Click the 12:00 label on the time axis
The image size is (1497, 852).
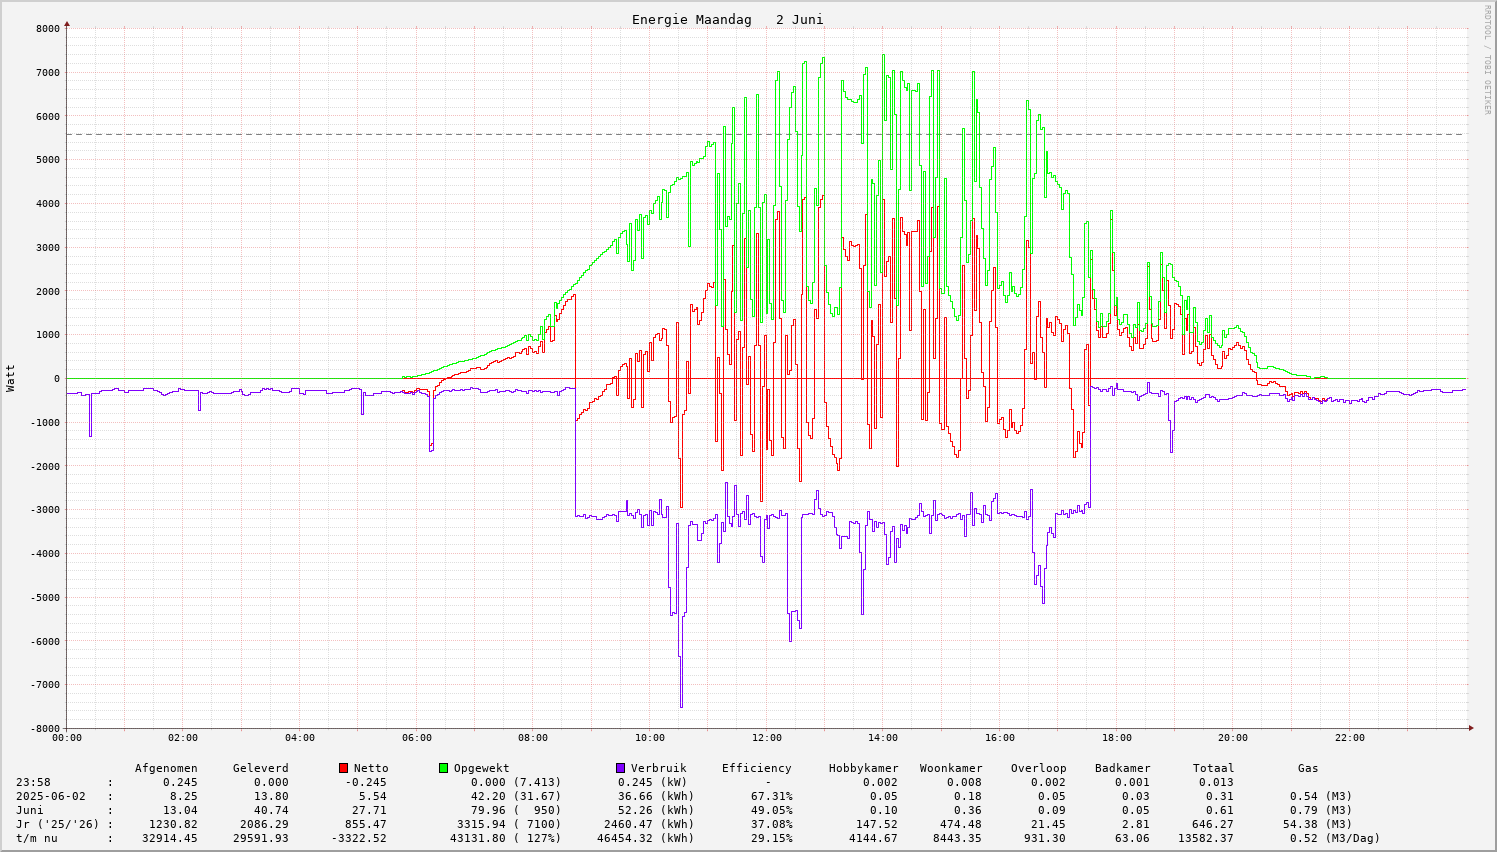coord(766,738)
